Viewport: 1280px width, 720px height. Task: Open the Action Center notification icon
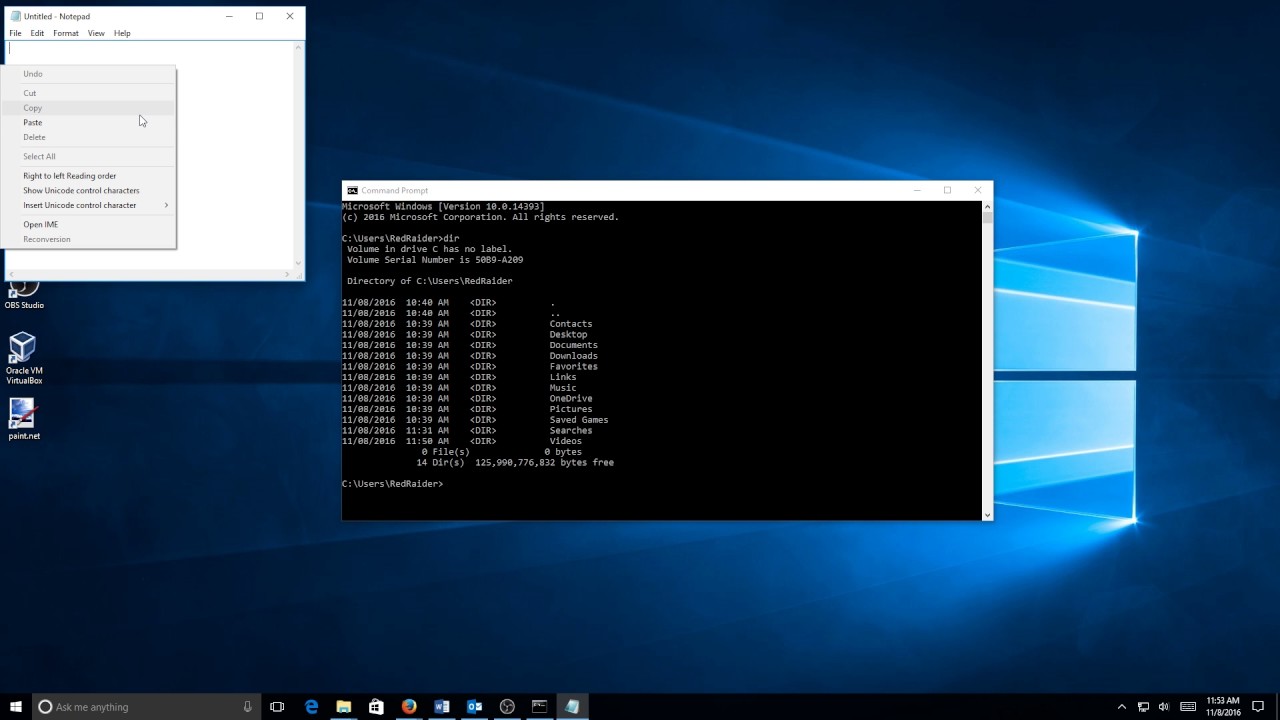pos(1258,706)
